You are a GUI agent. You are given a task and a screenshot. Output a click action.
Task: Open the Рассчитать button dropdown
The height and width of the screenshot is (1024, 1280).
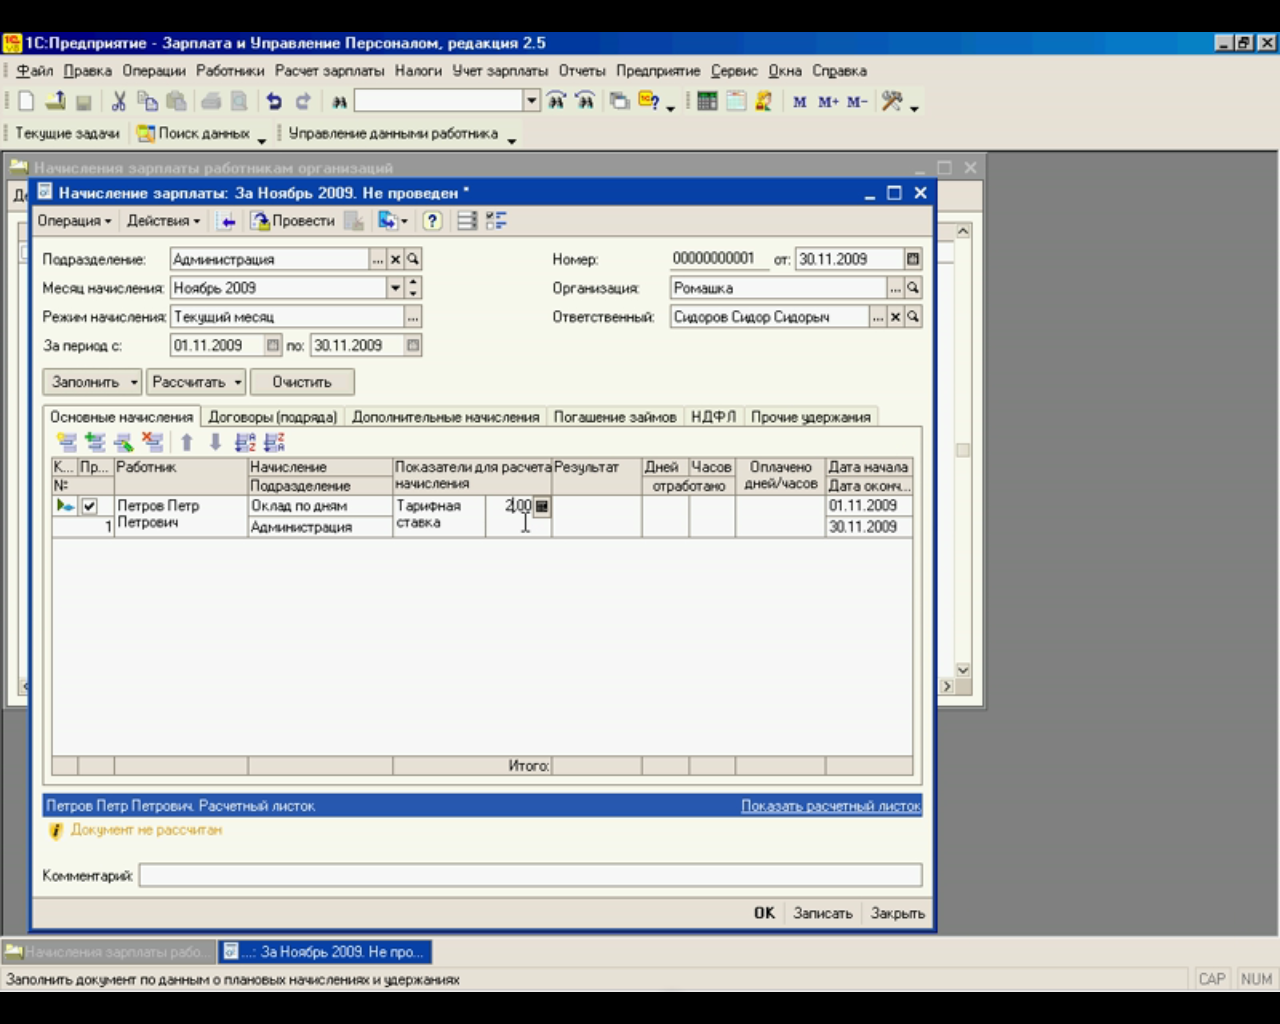point(238,382)
